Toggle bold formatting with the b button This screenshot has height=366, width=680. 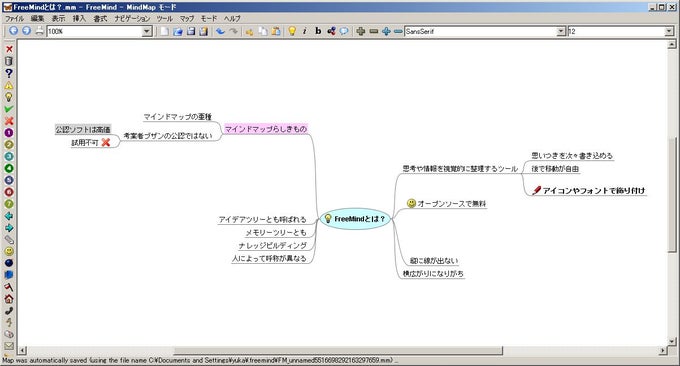point(318,31)
